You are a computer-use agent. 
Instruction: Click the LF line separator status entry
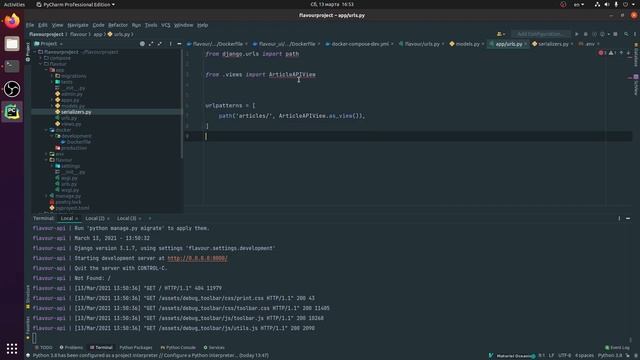(551, 356)
